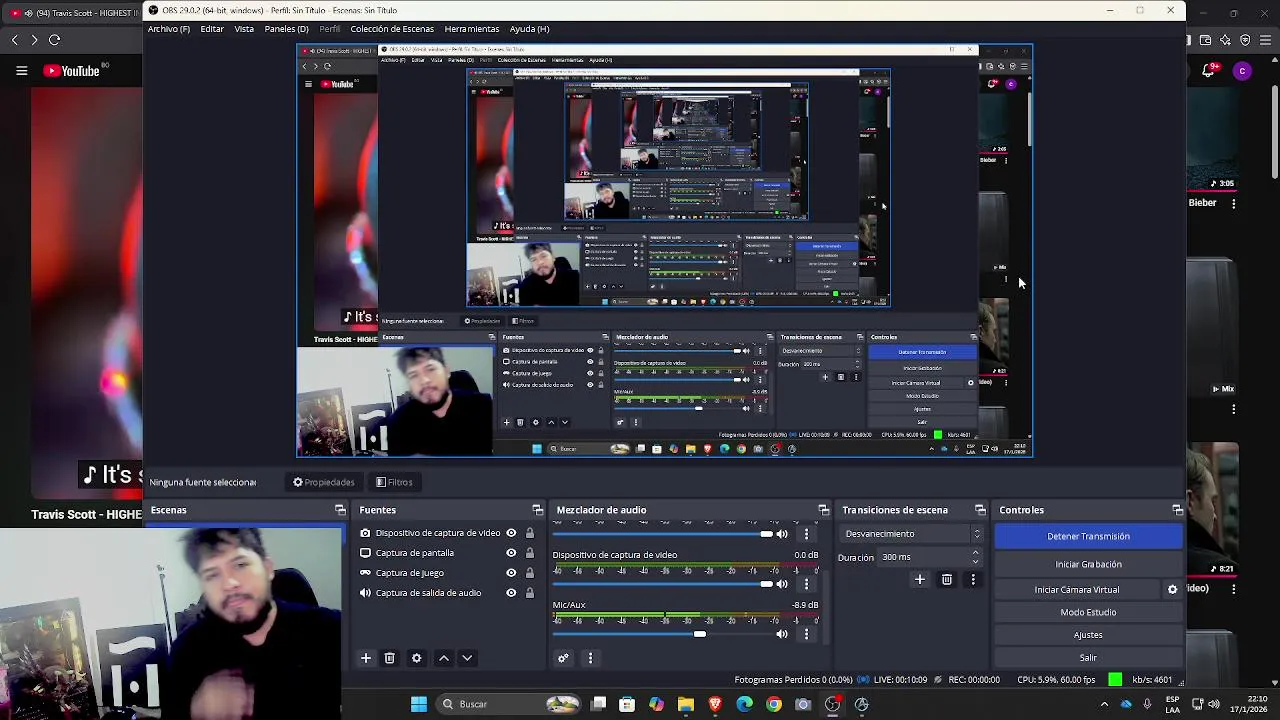Mute Dispositivo de captura de video speaker icon
This screenshot has height=720, width=1280.
point(782,584)
